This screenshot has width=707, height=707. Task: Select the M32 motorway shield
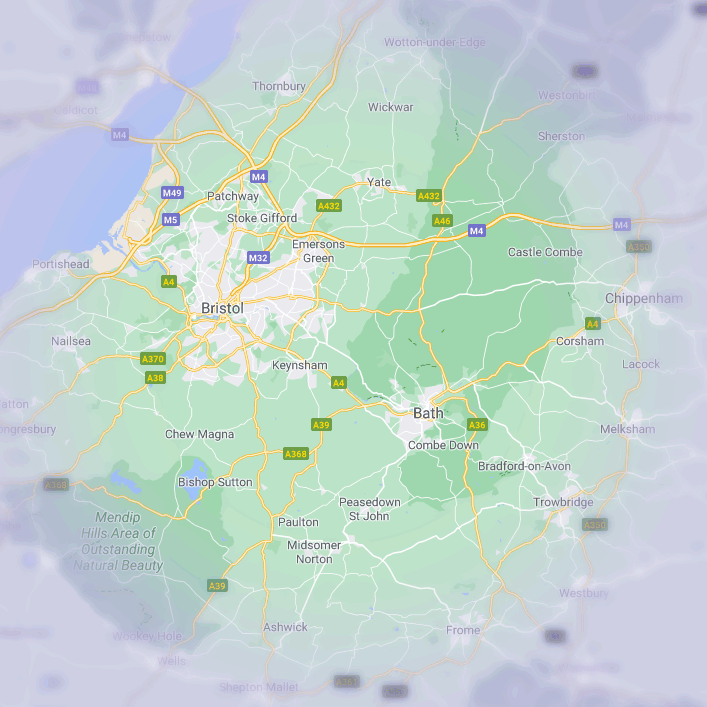tap(258, 258)
